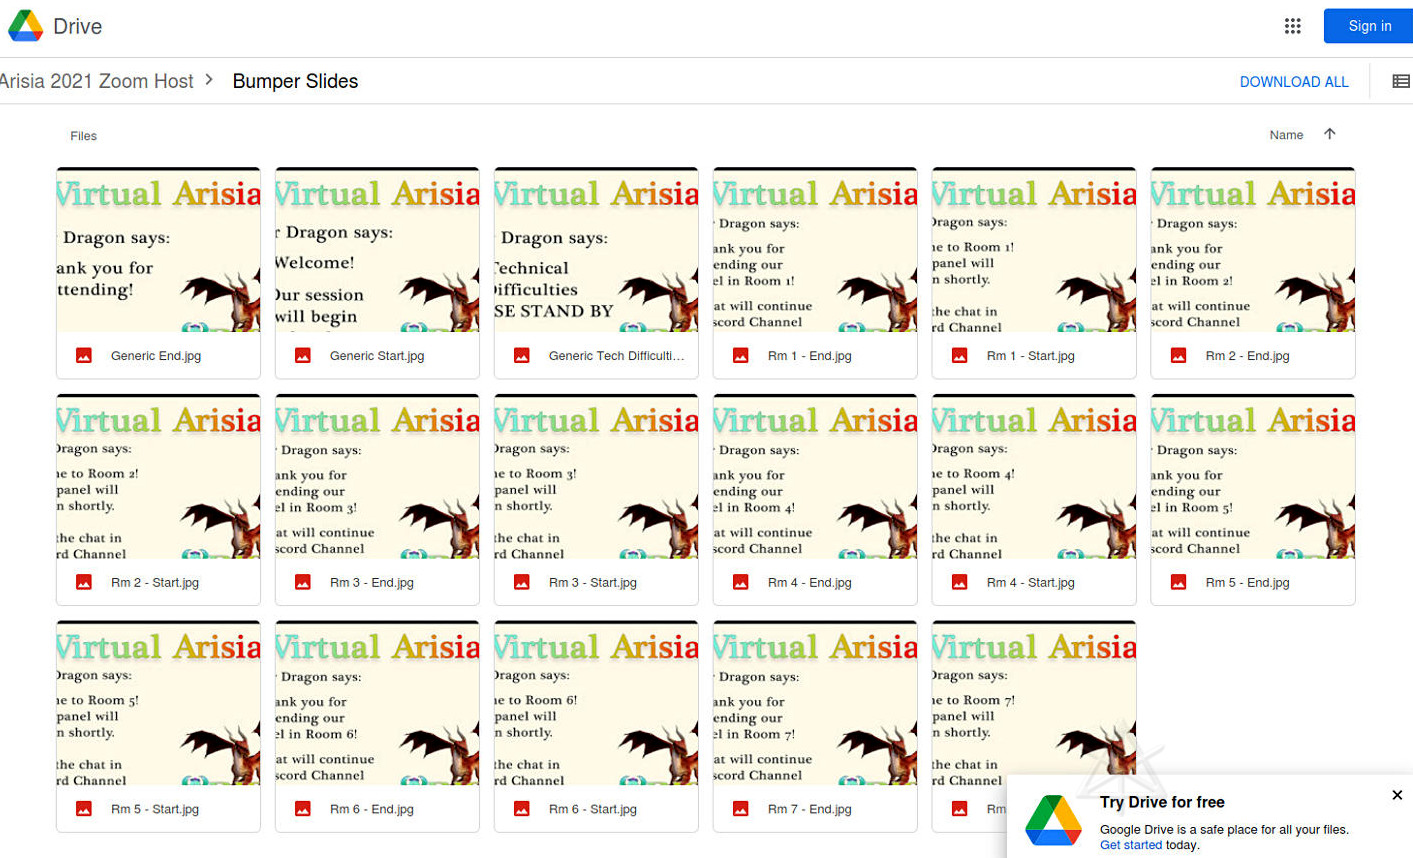Open Rm 1 - Start.jpg thumbnail
1413x858 pixels.
[x=1034, y=250]
